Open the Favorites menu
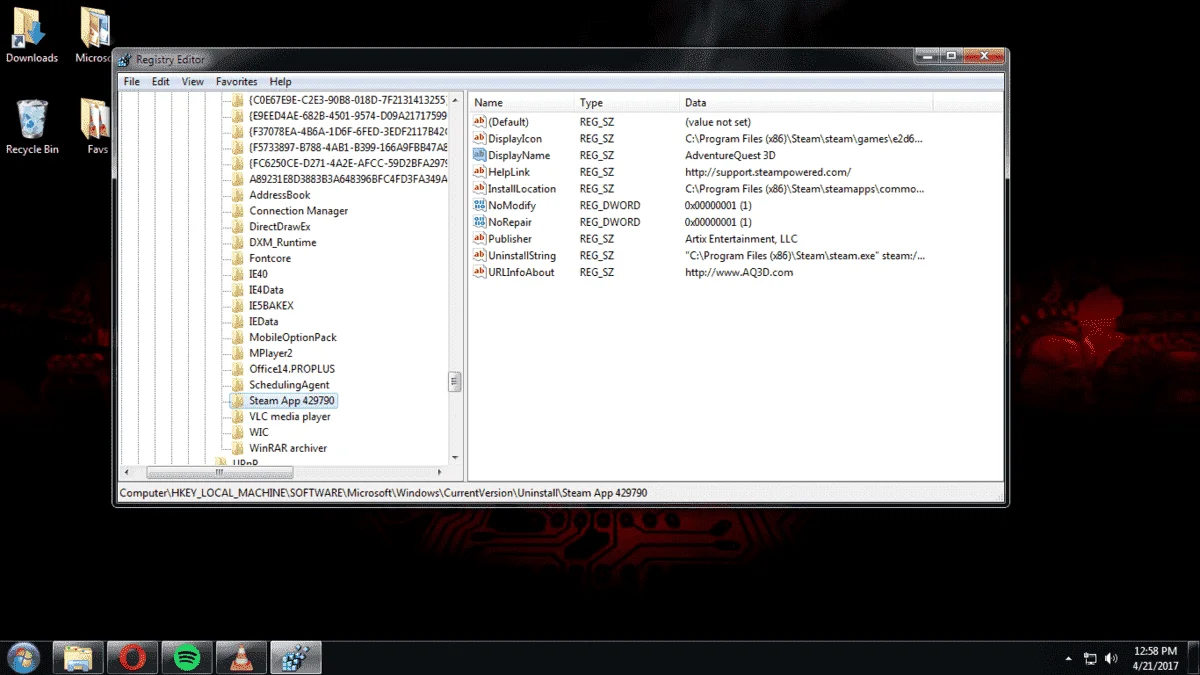Screen dimensions: 1200x675 pyautogui.click(x=236, y=81)
